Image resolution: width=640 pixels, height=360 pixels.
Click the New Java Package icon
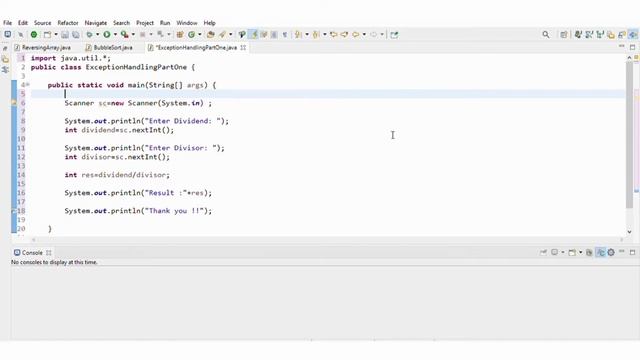pyautogui.click(x=180, y=35)
